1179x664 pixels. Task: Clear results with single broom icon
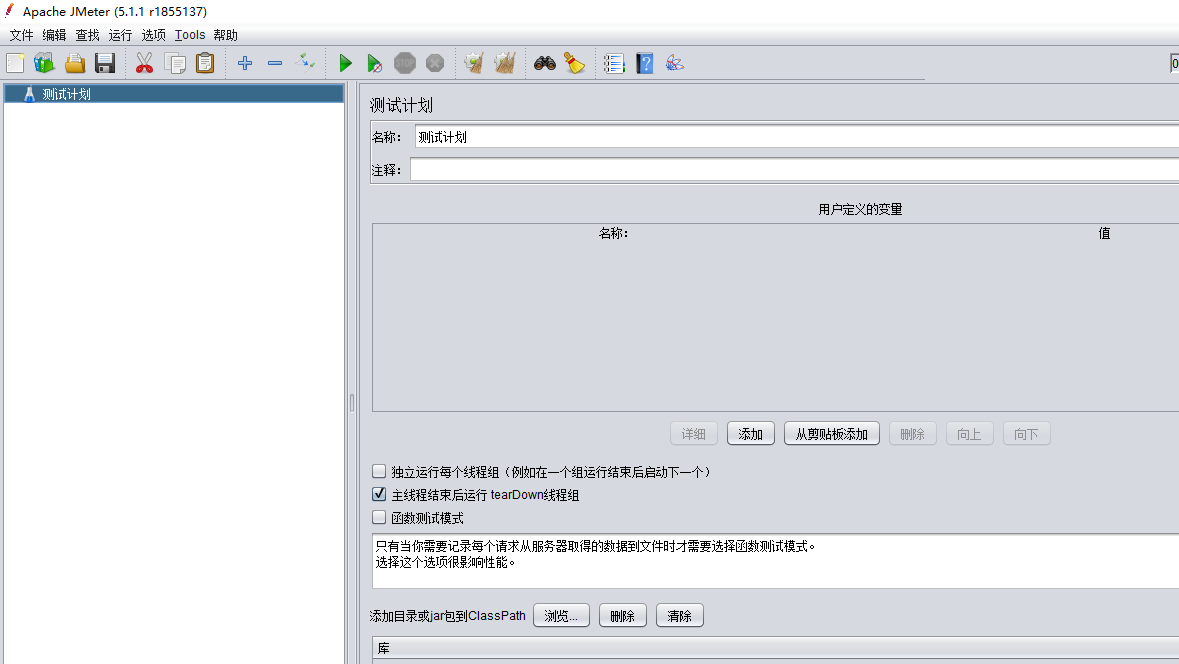coord(474,63)
